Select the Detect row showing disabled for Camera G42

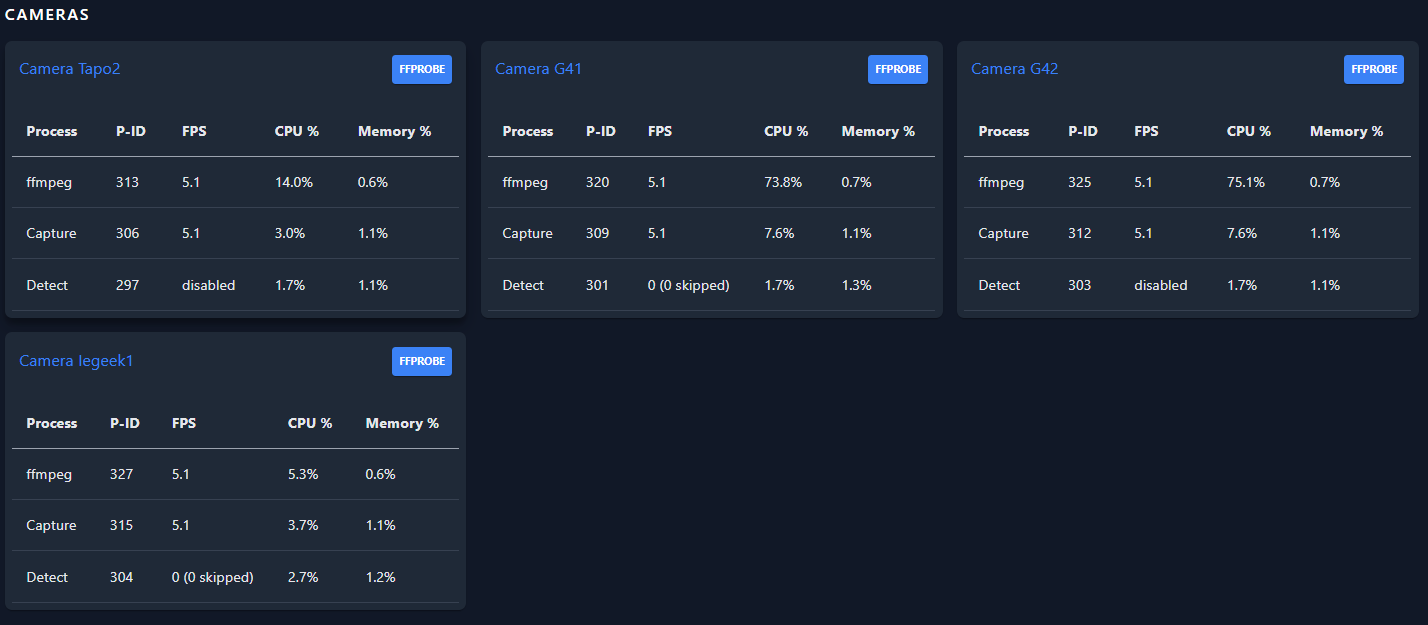pos(1187,285)
